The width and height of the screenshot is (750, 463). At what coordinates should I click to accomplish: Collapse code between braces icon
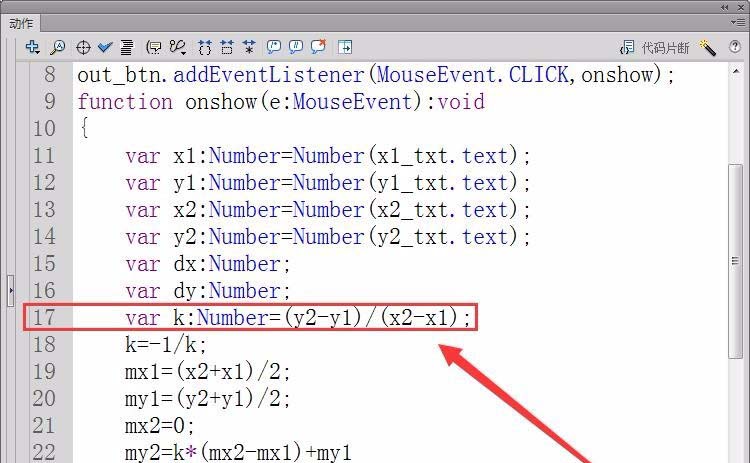(205, 47)
